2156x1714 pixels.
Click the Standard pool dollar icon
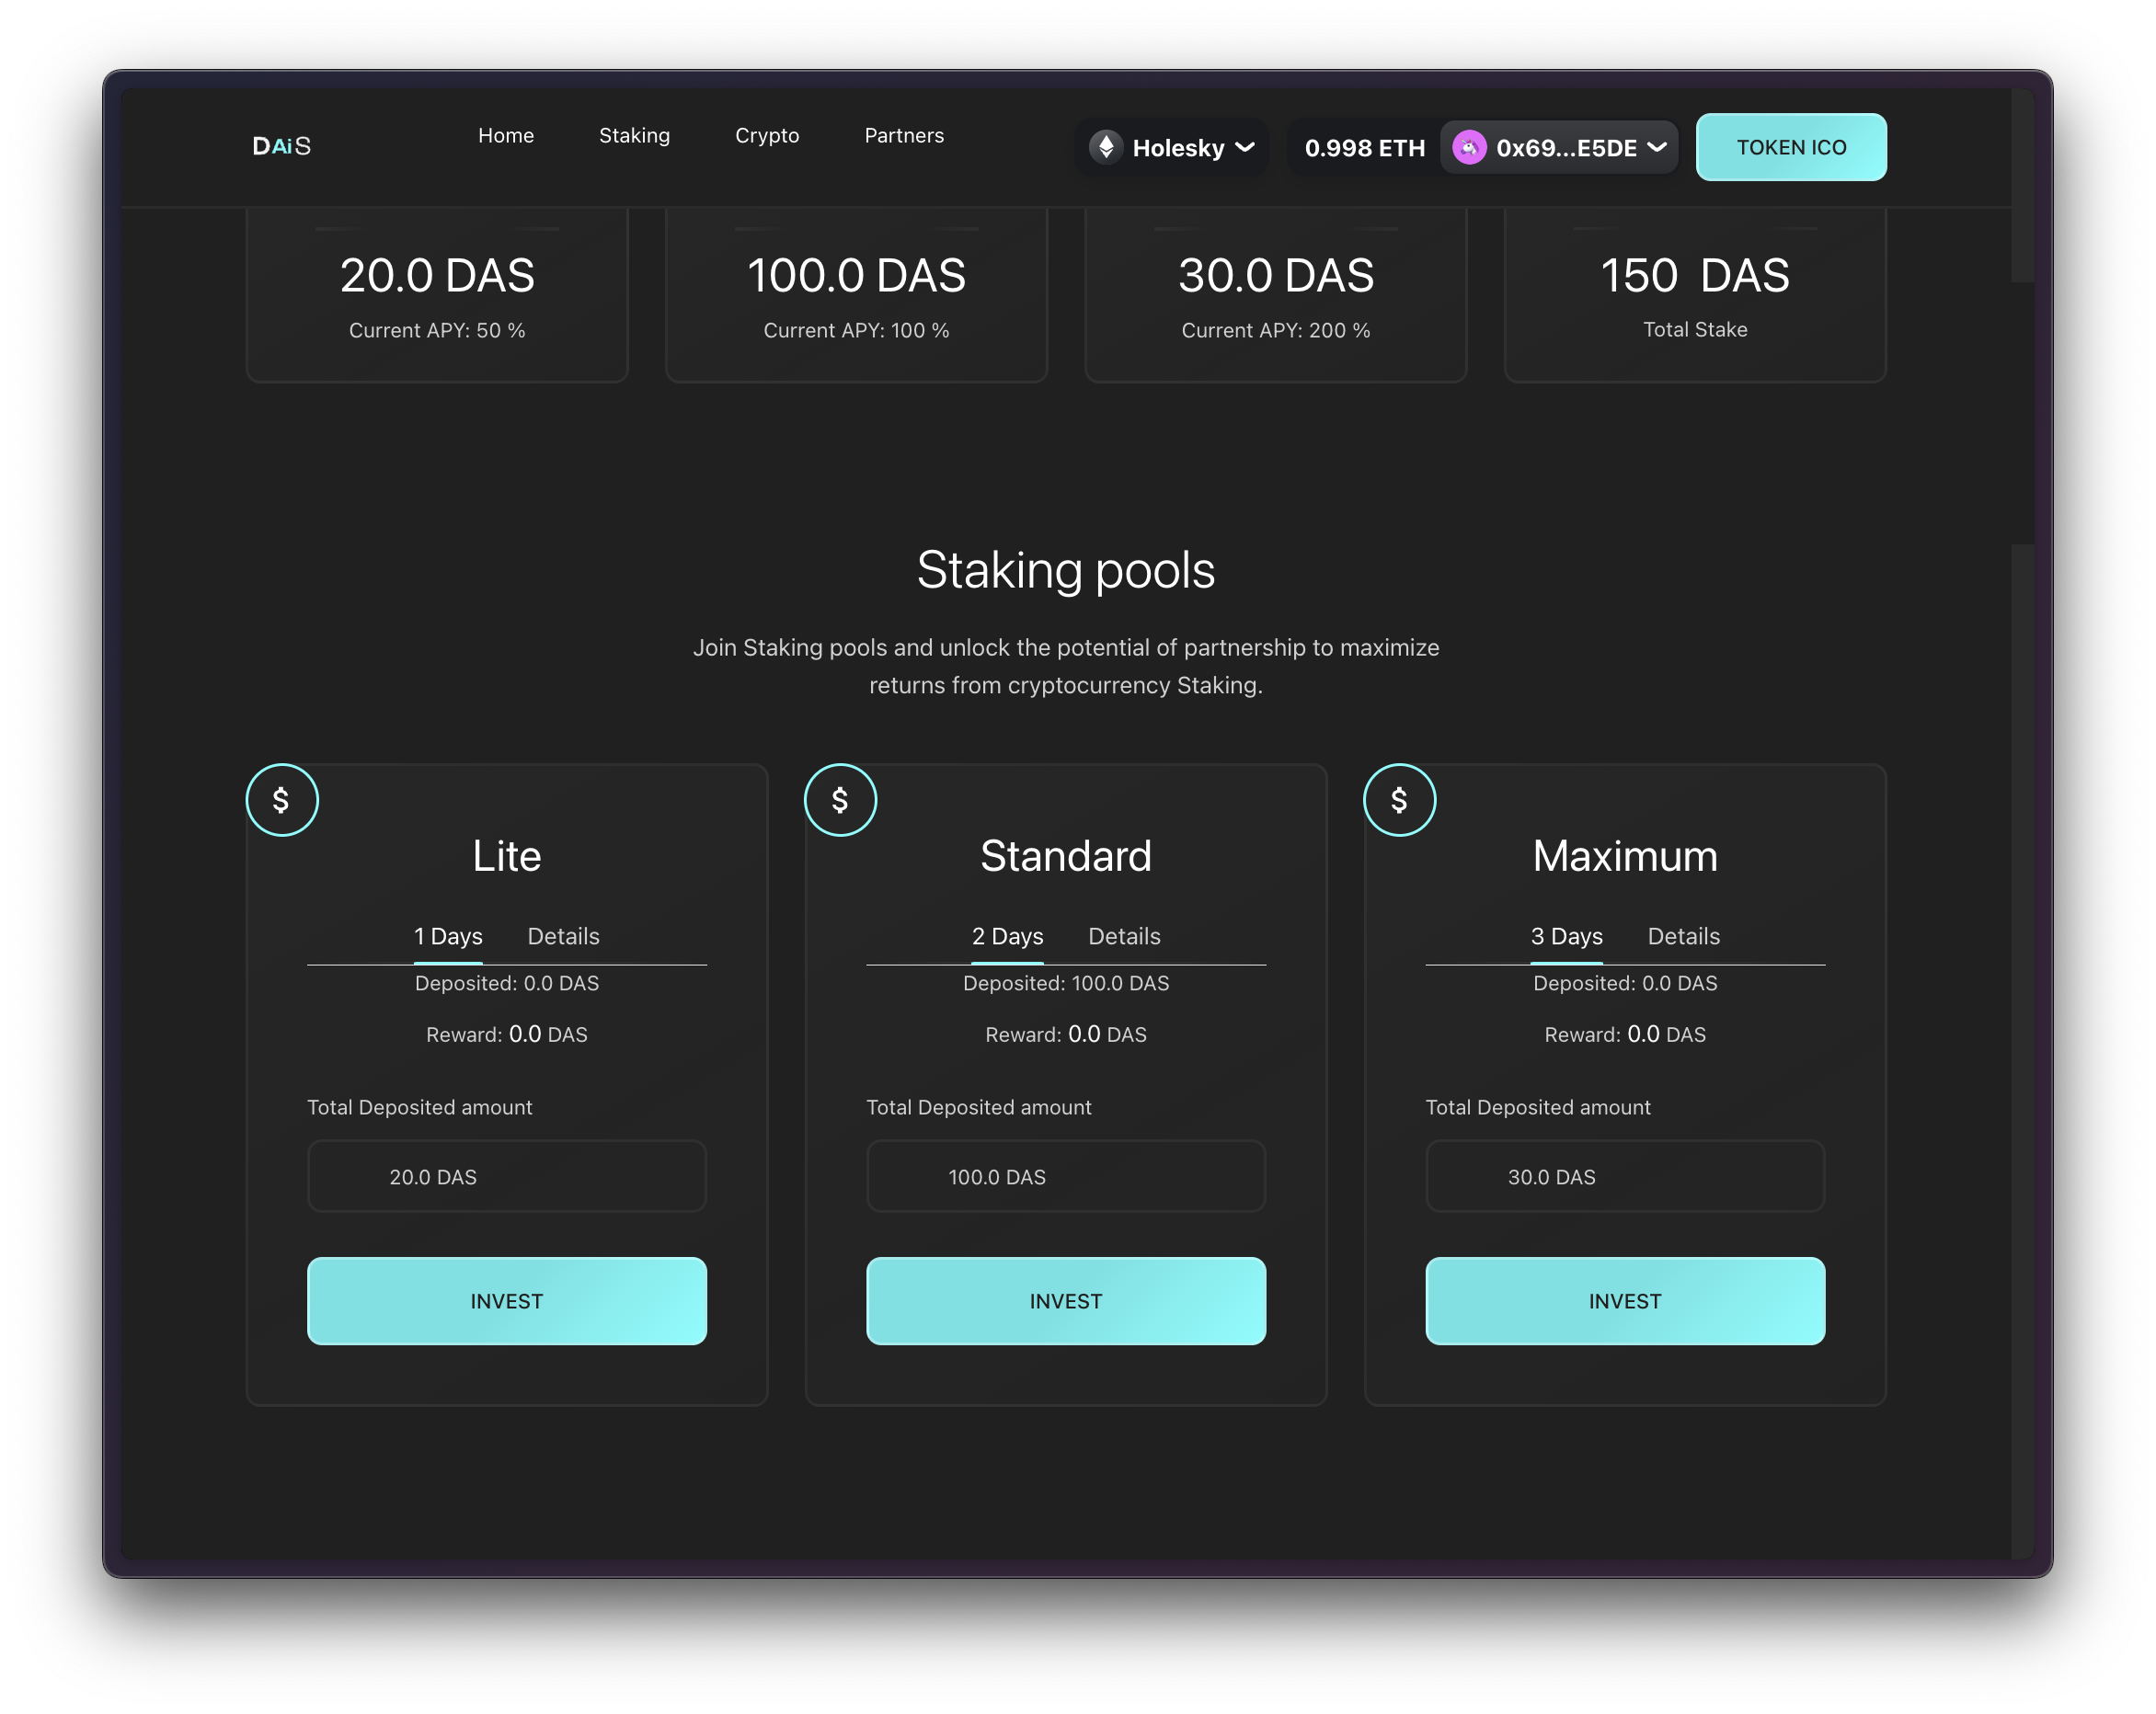point(840,800)
